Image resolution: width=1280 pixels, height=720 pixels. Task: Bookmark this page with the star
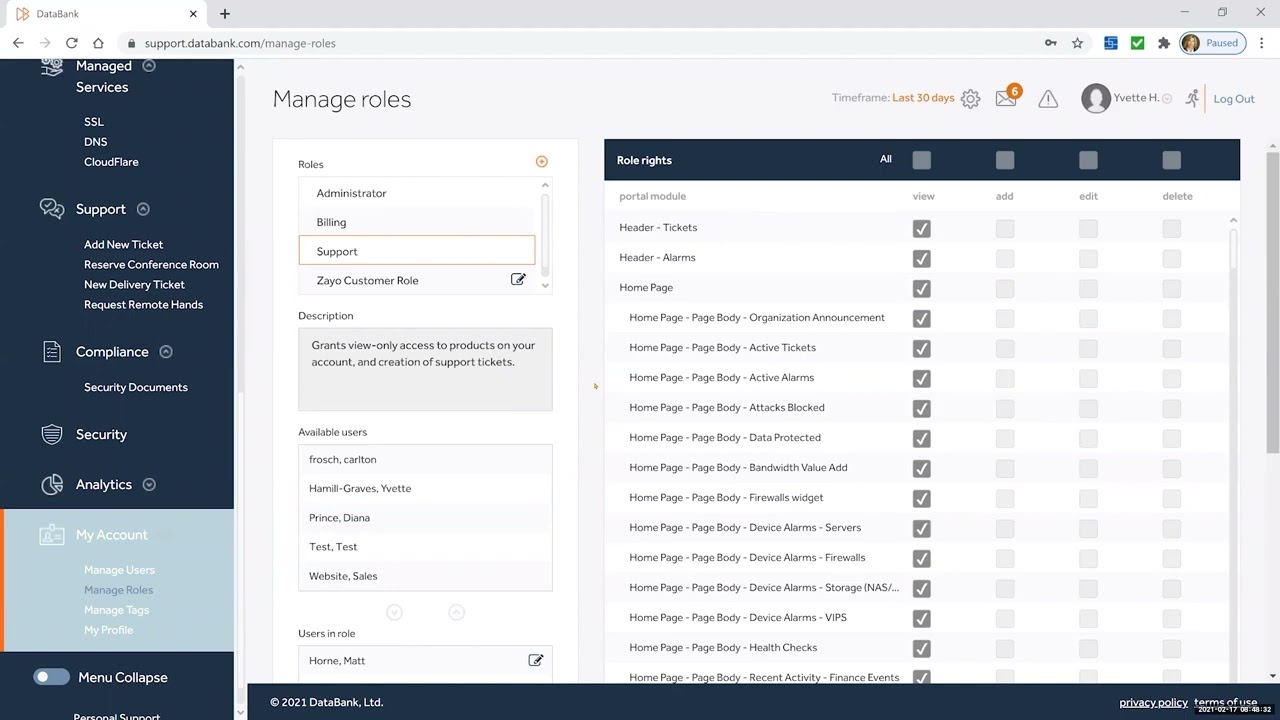coord(1077,43)
